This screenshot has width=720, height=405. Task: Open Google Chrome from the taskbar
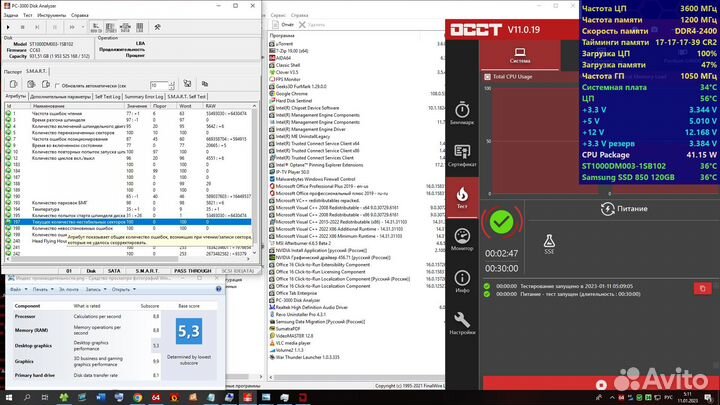[x=137, y=398]
